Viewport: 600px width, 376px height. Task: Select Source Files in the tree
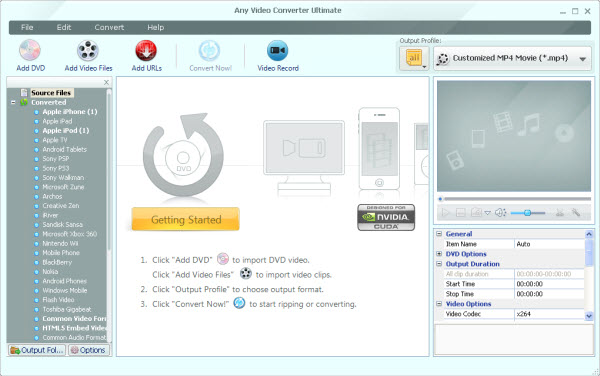pyautogui.click(x=51, y=93)
